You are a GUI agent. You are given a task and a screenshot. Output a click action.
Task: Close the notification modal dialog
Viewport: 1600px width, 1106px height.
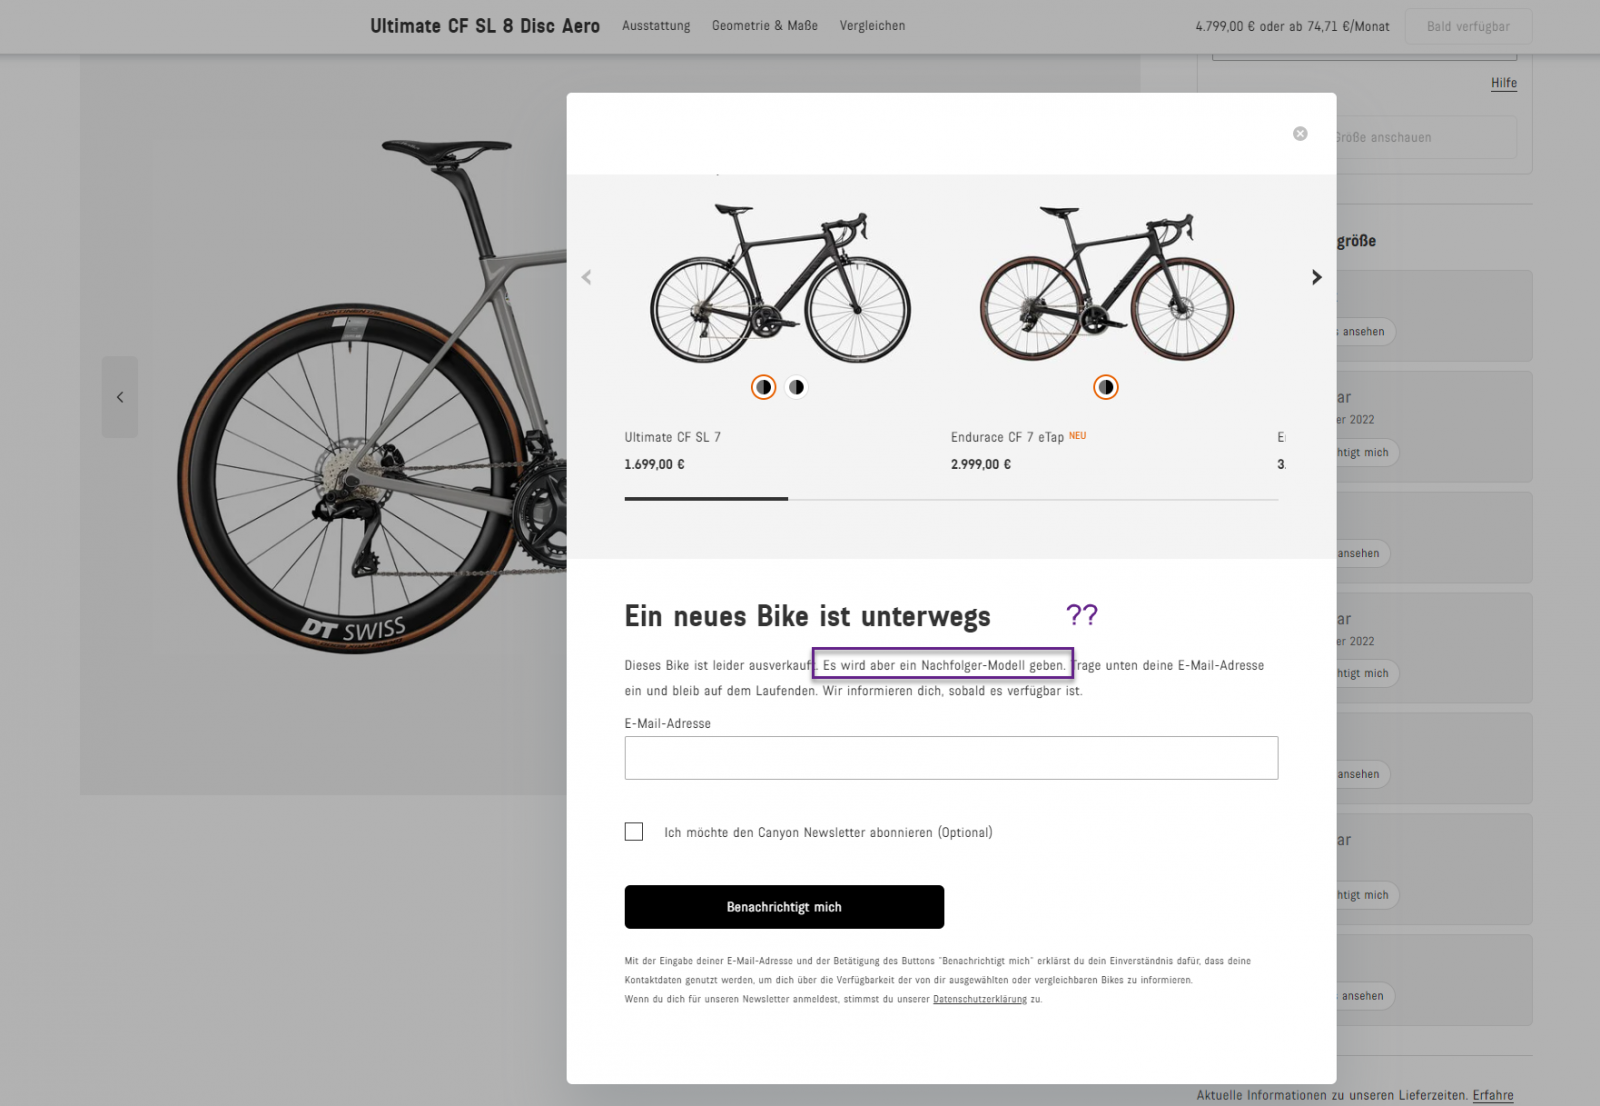click(x=1299, y=134)
